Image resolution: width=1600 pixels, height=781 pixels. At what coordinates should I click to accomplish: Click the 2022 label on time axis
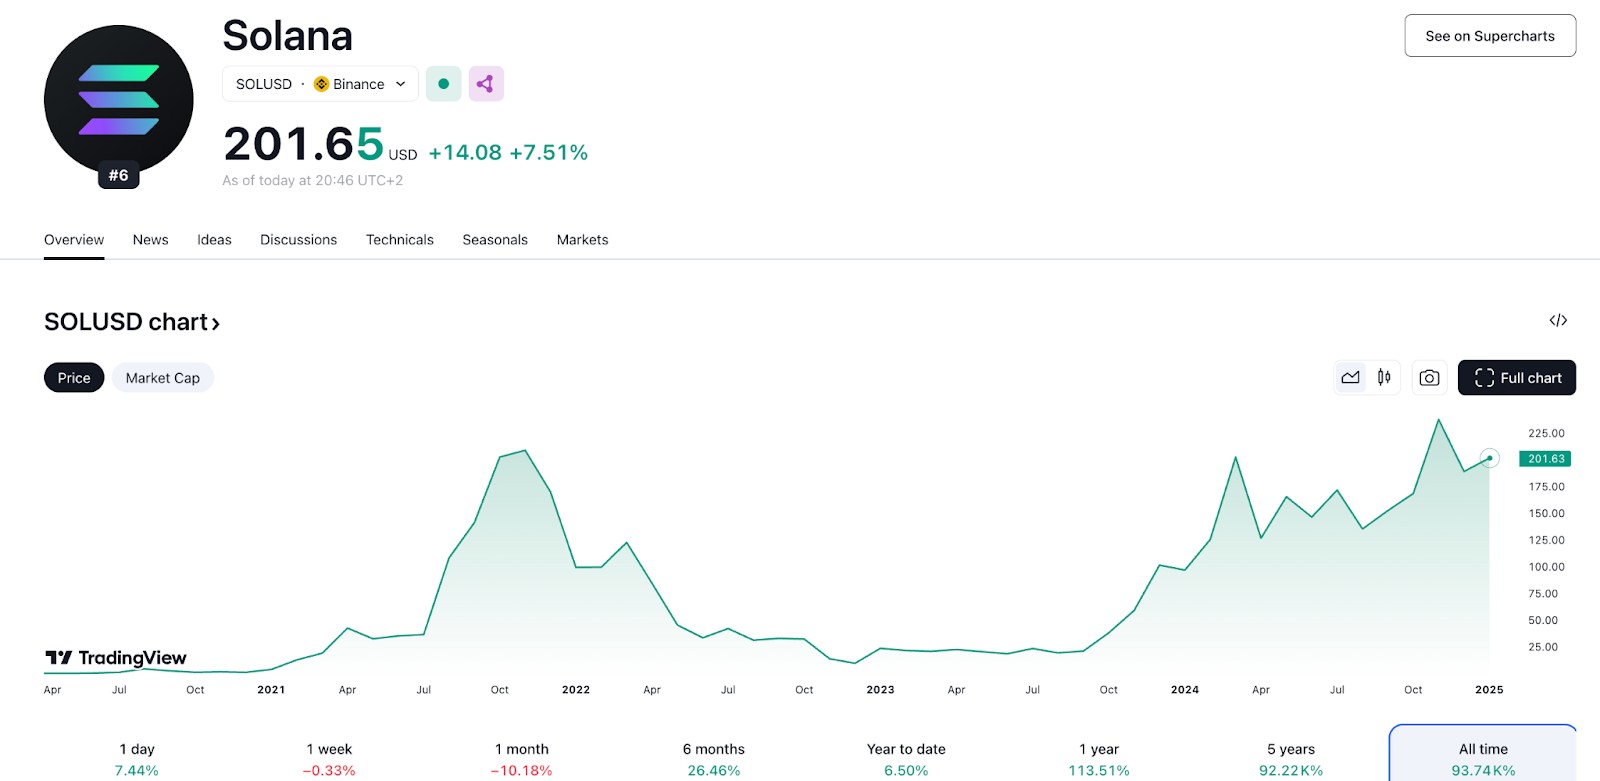(x=576, y=690)
